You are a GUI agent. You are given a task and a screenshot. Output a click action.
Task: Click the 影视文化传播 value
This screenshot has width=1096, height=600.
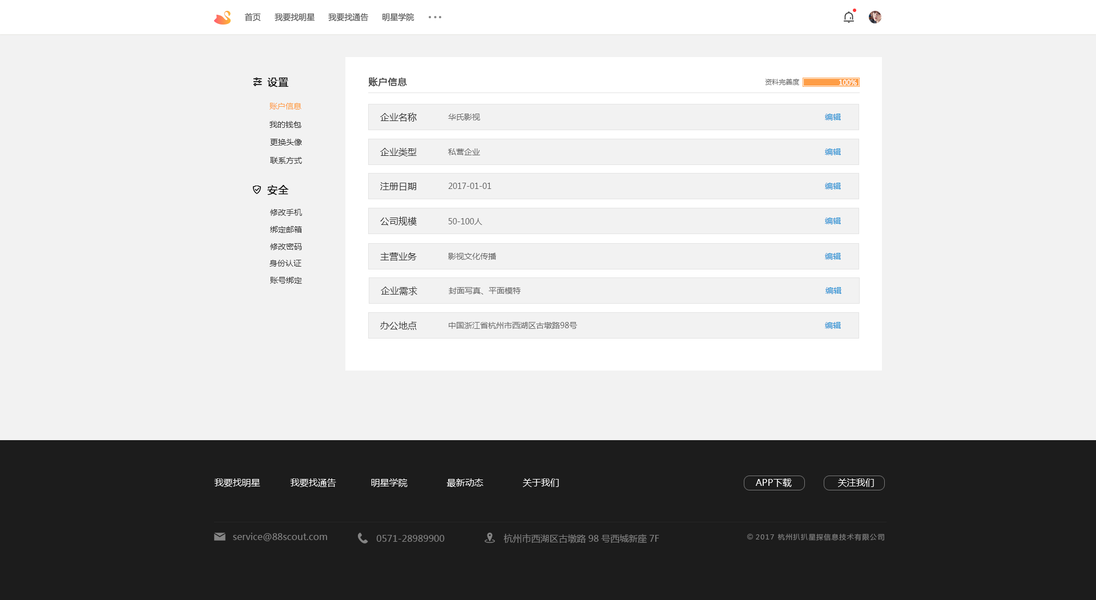pos(472,256)
